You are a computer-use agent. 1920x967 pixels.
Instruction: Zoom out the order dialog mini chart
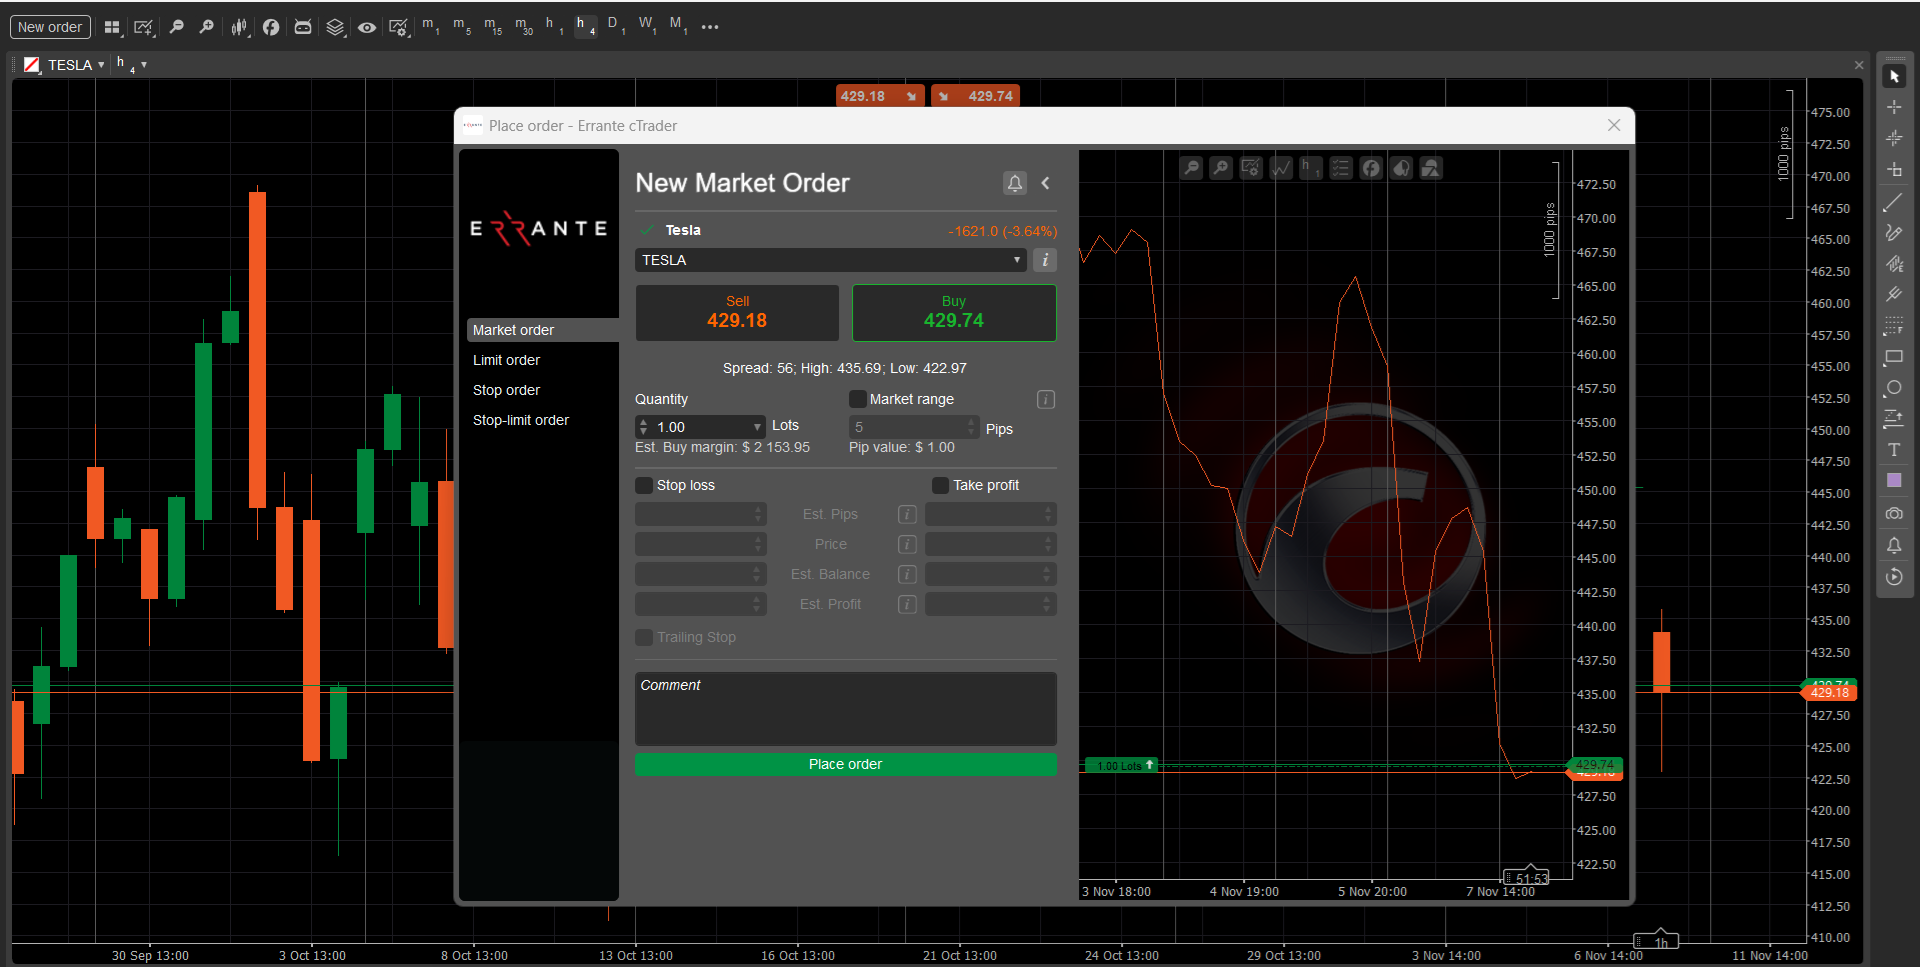1191,168
